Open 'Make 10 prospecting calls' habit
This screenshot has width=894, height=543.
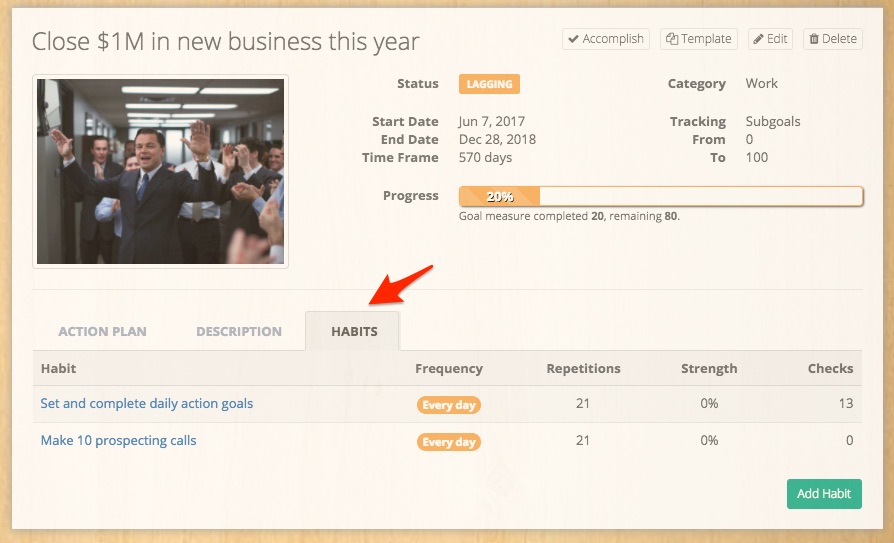coord(118,440)
